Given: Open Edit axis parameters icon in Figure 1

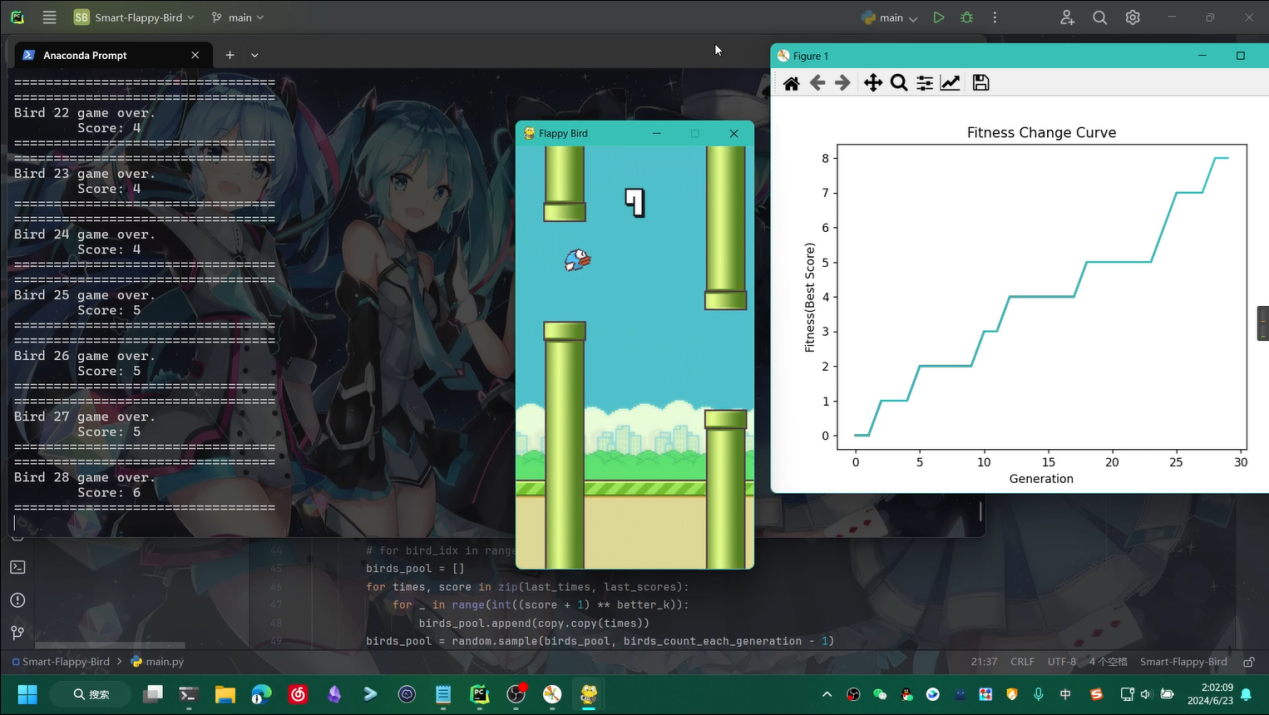Looking at the screenshot, I should tap(951, 83).
